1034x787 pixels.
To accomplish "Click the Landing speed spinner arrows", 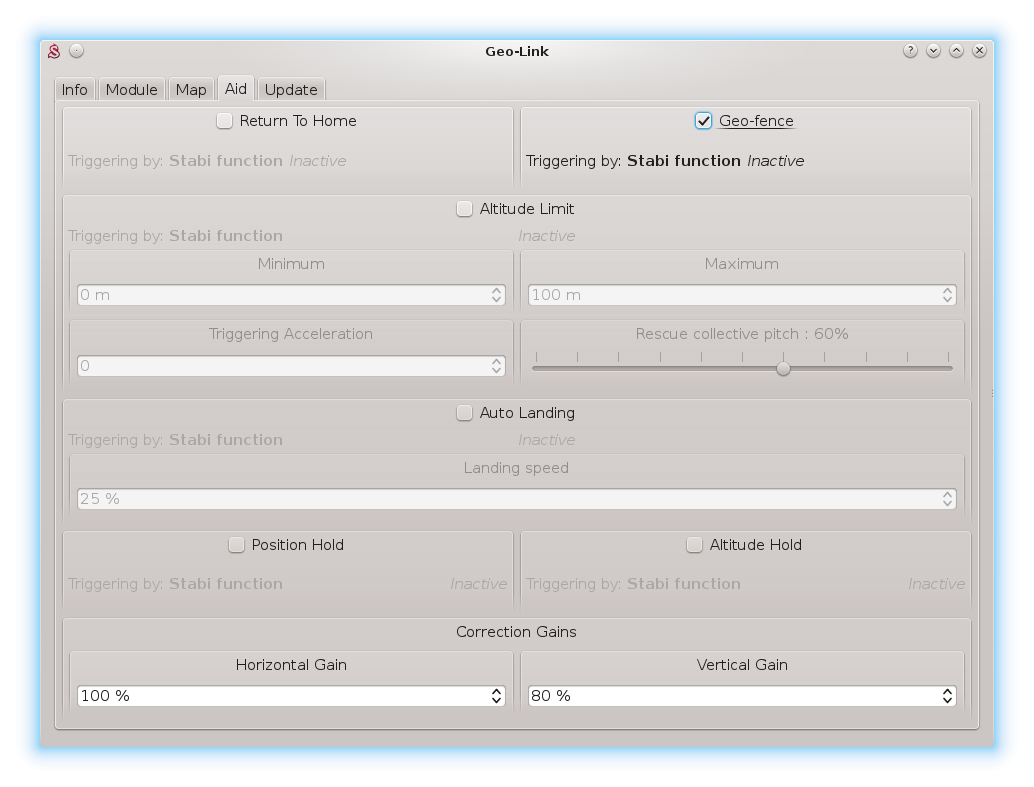I will (x=947, y=498).
